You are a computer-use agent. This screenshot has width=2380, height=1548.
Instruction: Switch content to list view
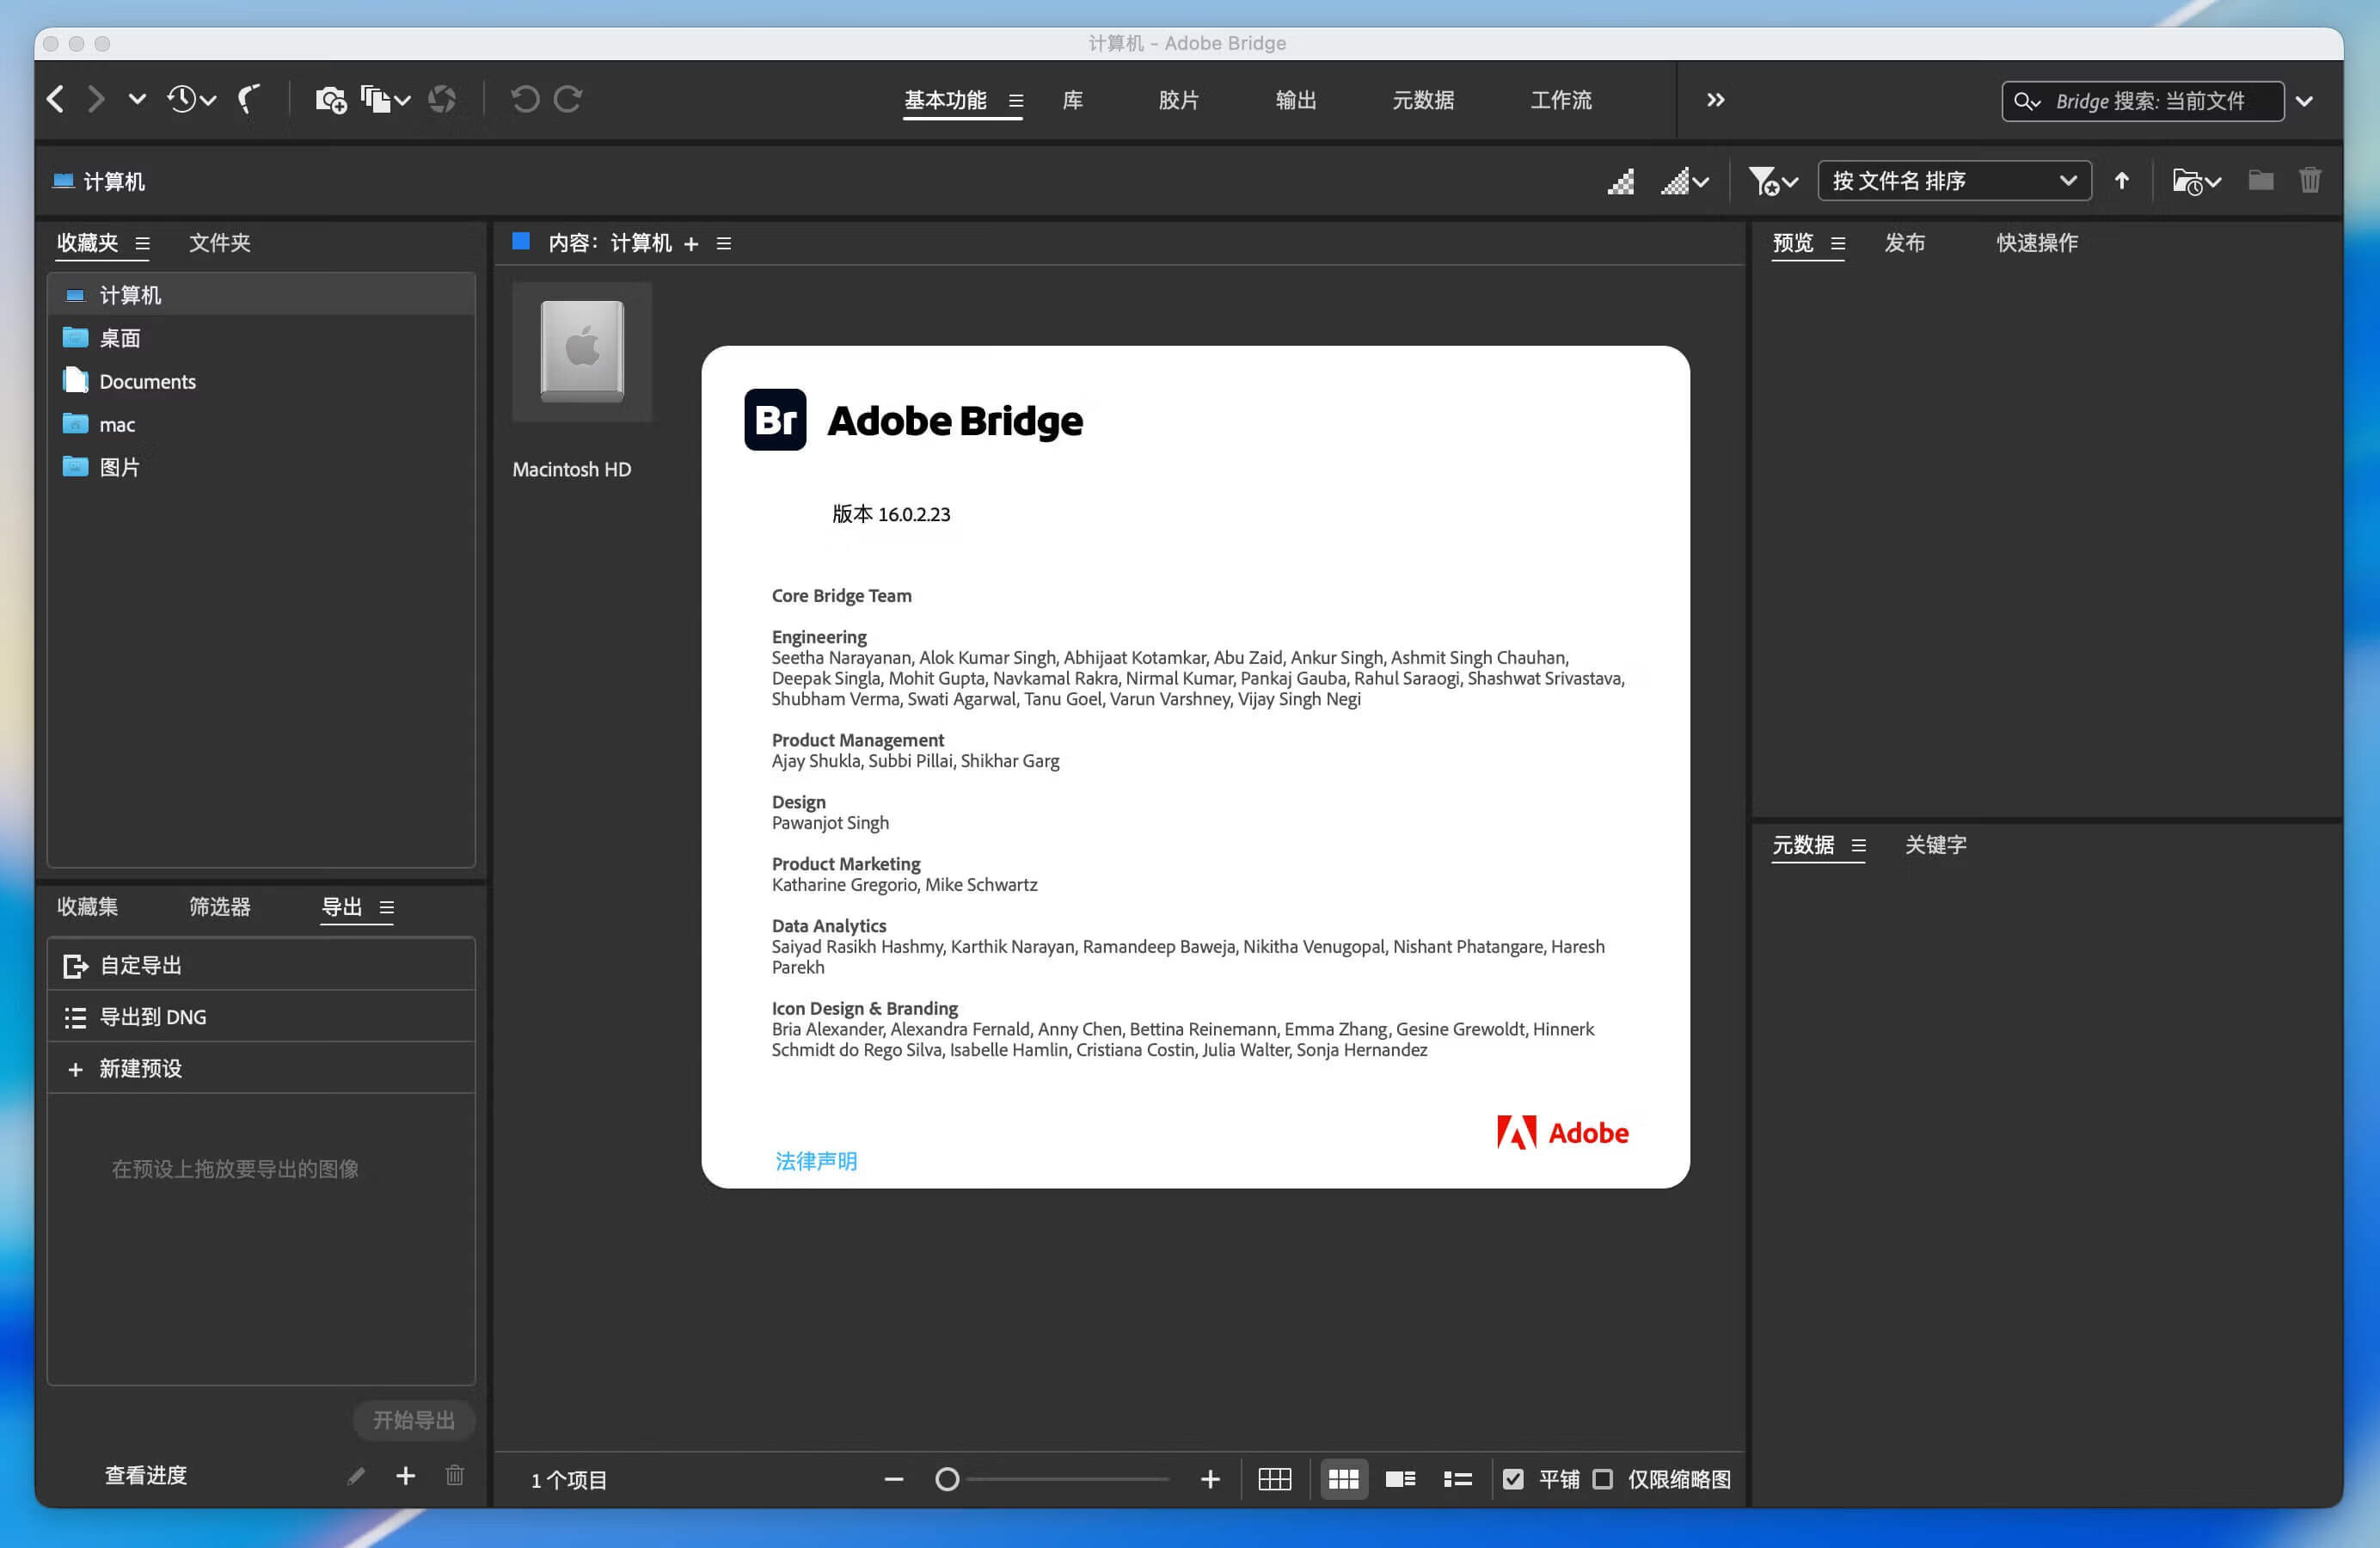coord(1458,1480)
